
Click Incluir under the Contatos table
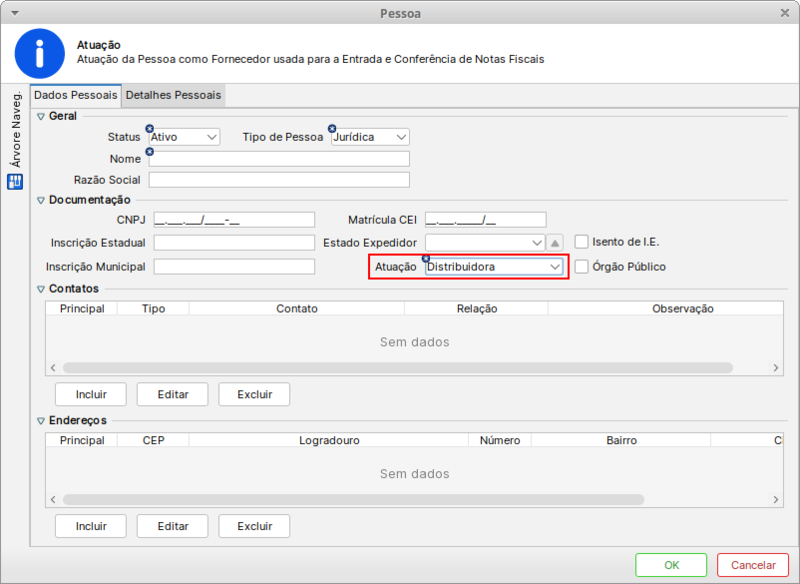click(90, 394)
